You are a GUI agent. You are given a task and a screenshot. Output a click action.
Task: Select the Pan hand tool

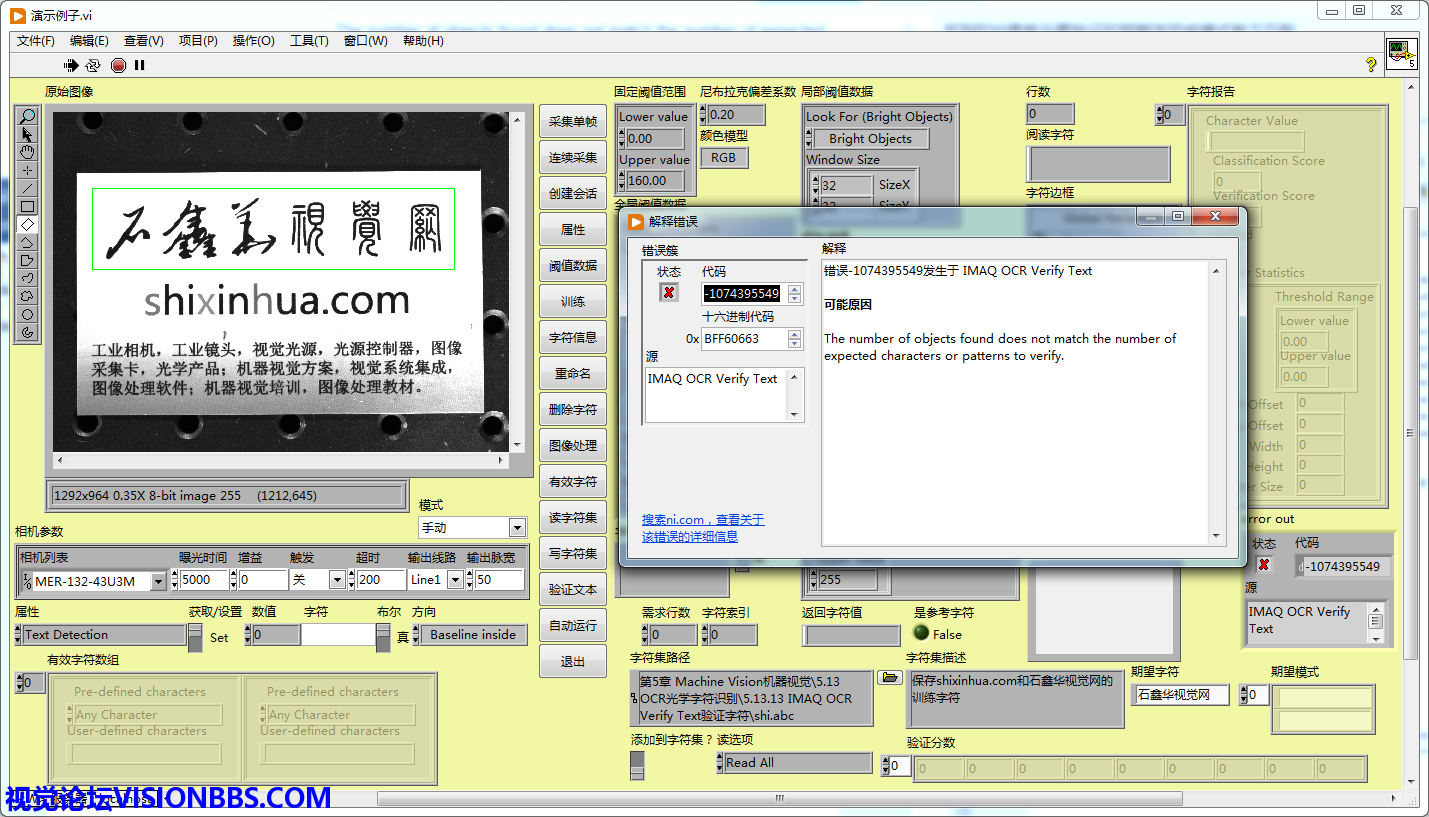(x=28, y=152)
